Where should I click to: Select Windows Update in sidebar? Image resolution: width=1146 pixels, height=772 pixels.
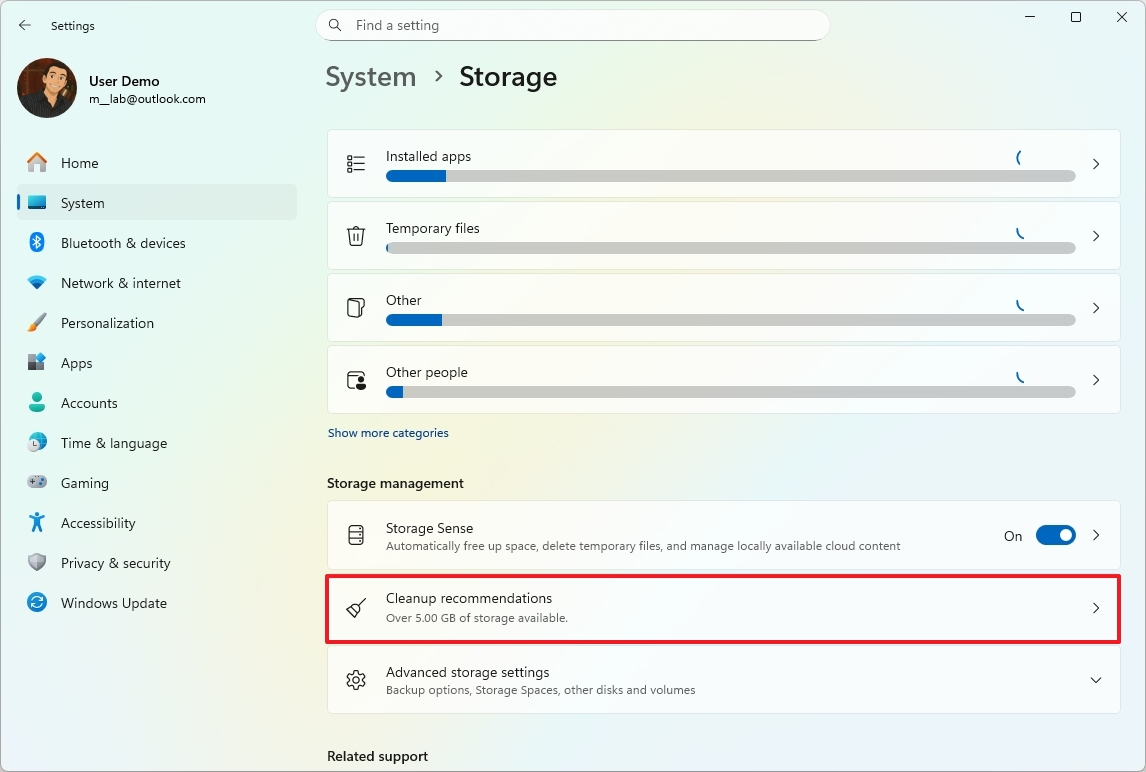pyautogui.click(x=113, y=603)
